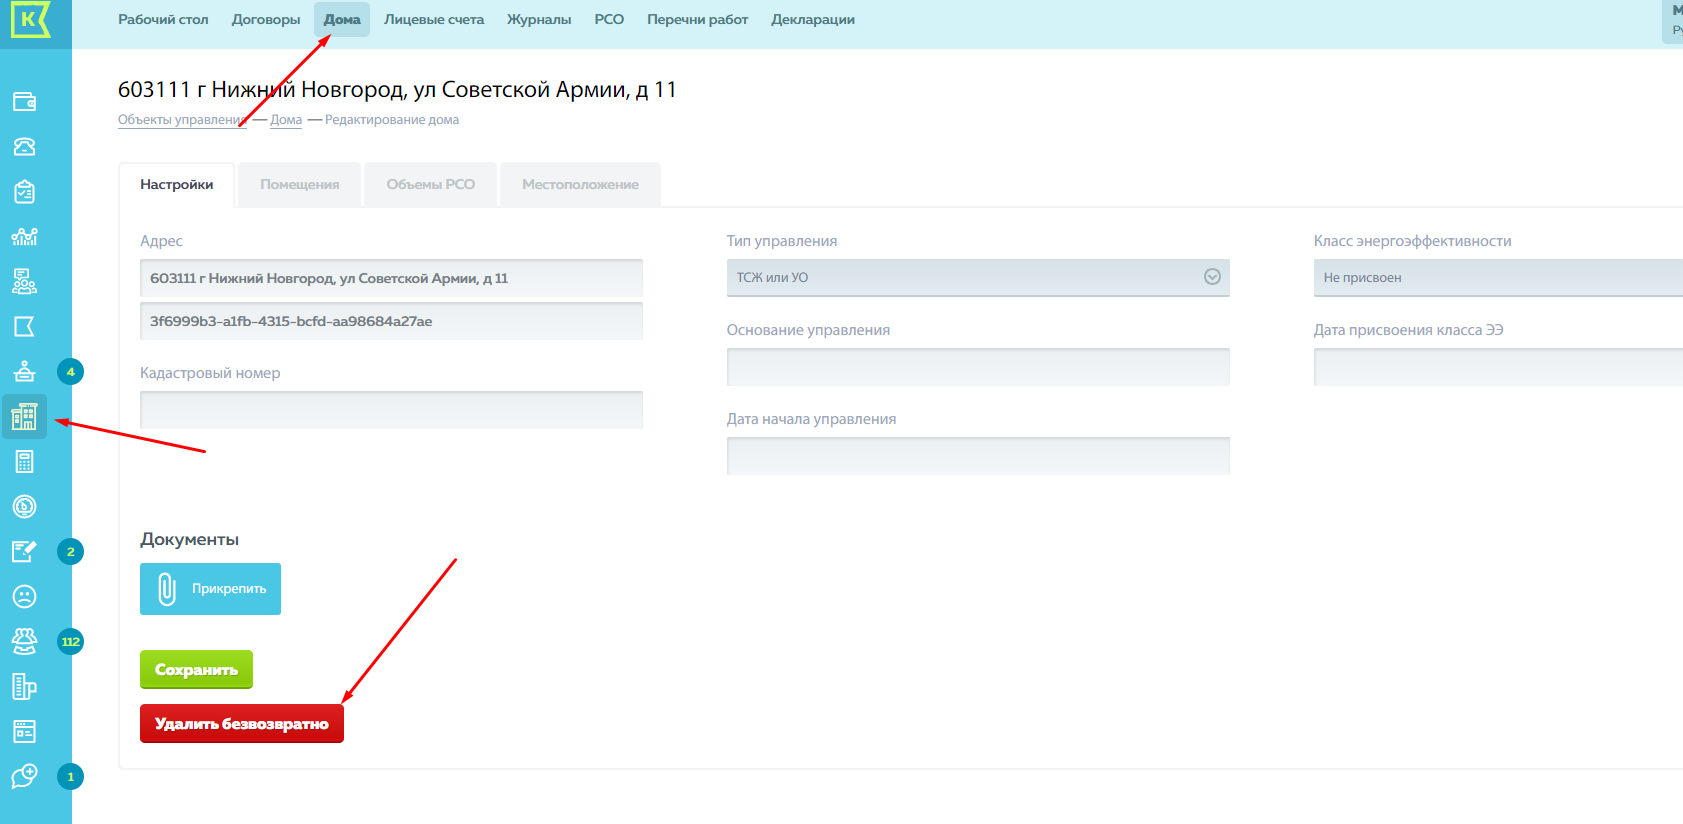Switch to the Местоположение tab

(x=580, y=185)
